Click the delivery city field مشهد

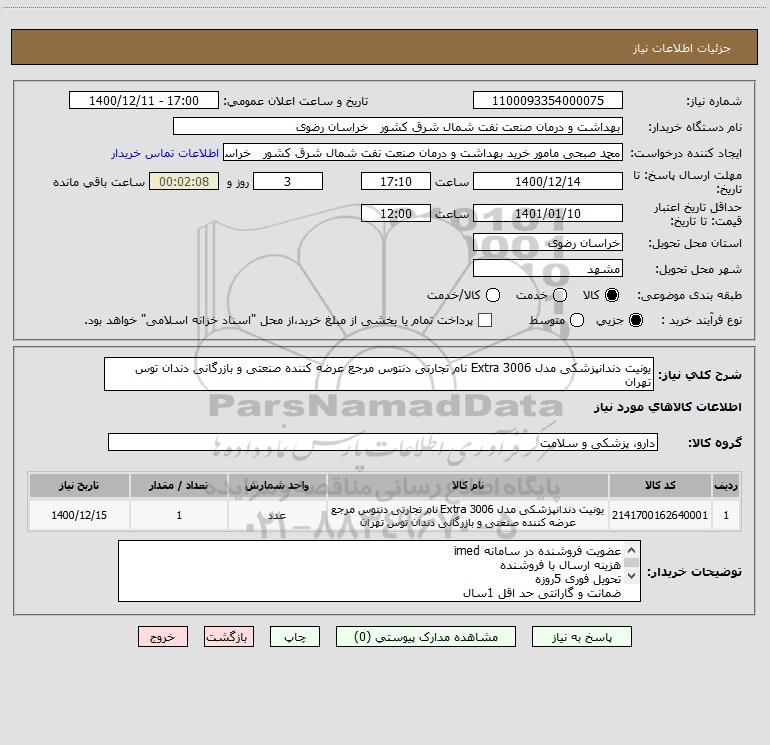coord(548,268)
